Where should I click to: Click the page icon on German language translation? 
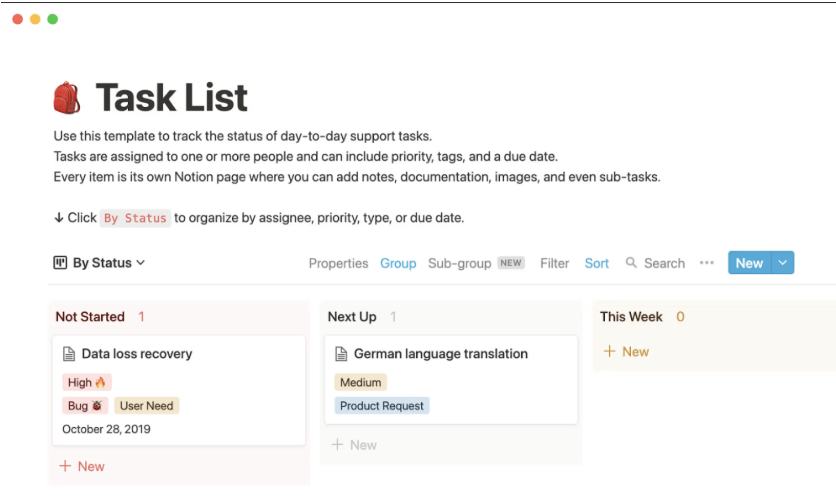pyautogui.click(x=341, y=354)
